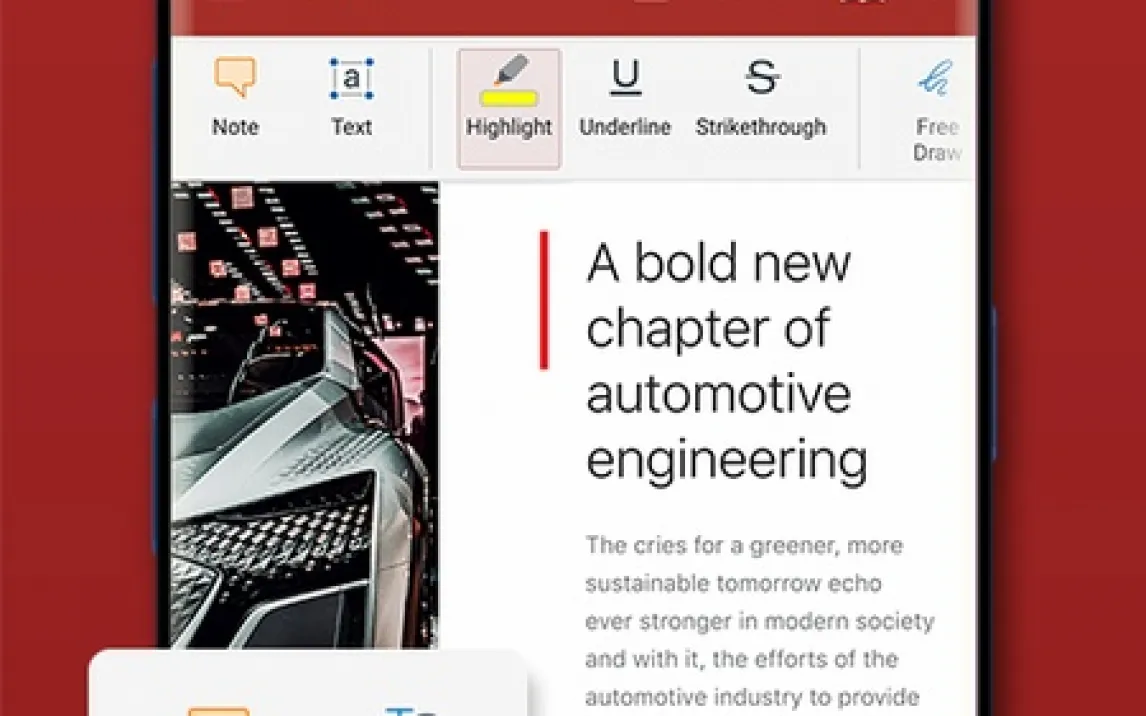
Task: Activate the Underline U icon
Action: [625, 78]
